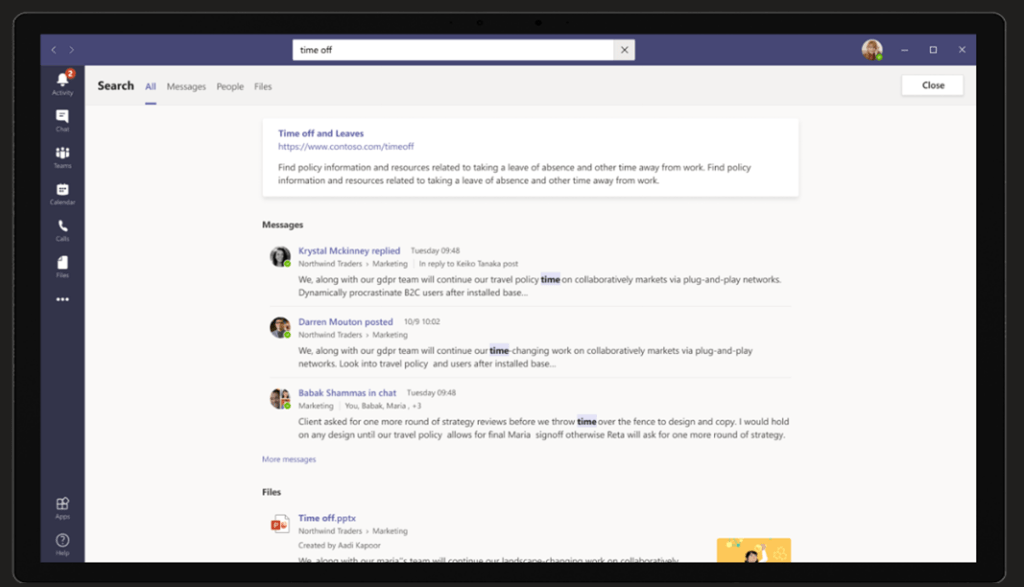Open the Calls icon

(62, 229)
